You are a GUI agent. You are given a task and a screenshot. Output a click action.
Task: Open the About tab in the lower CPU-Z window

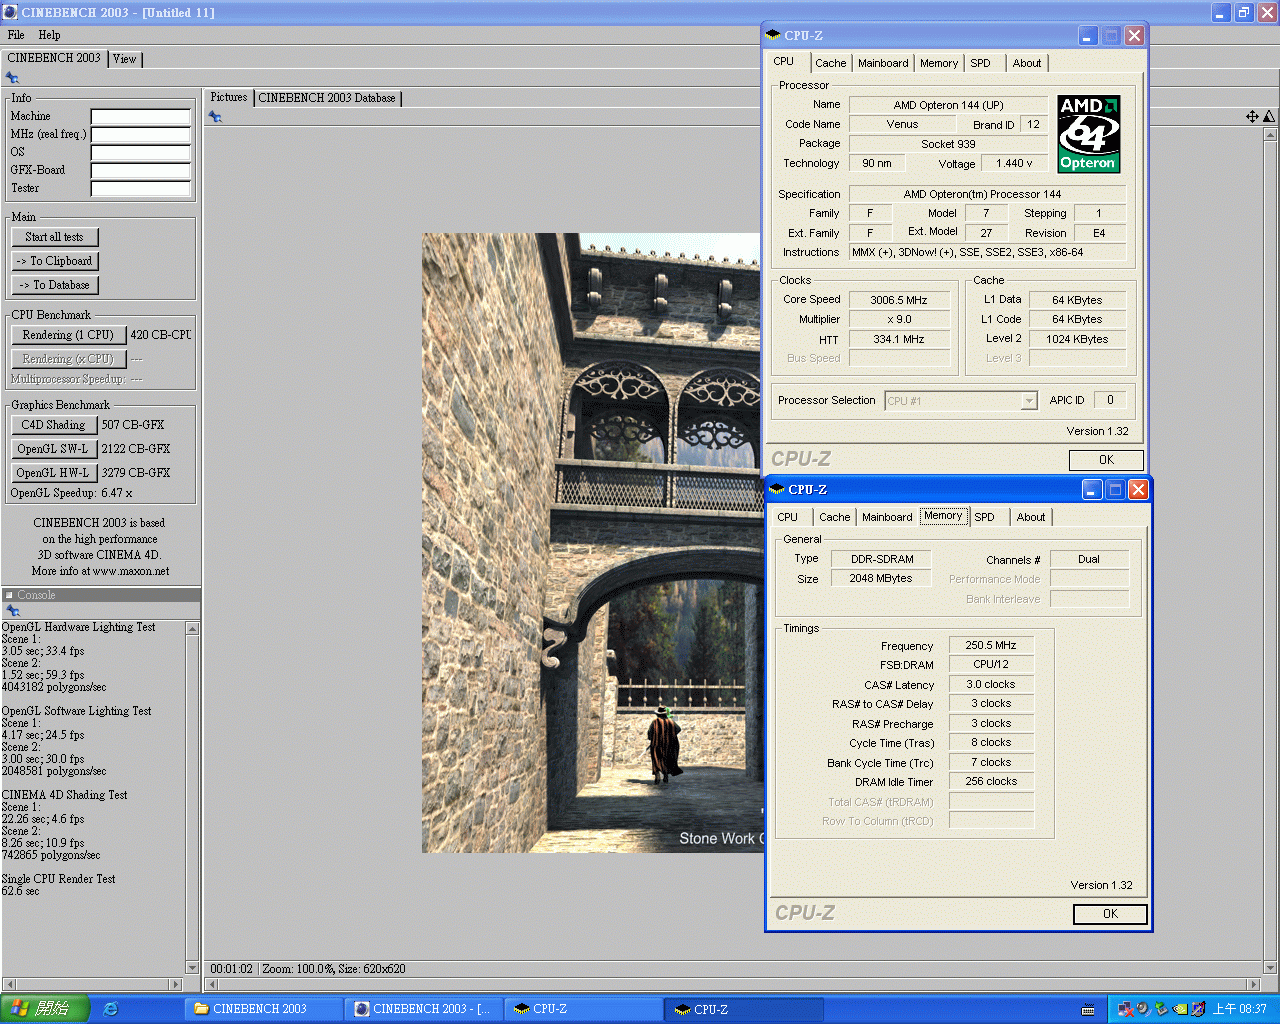click(1031, 517)
